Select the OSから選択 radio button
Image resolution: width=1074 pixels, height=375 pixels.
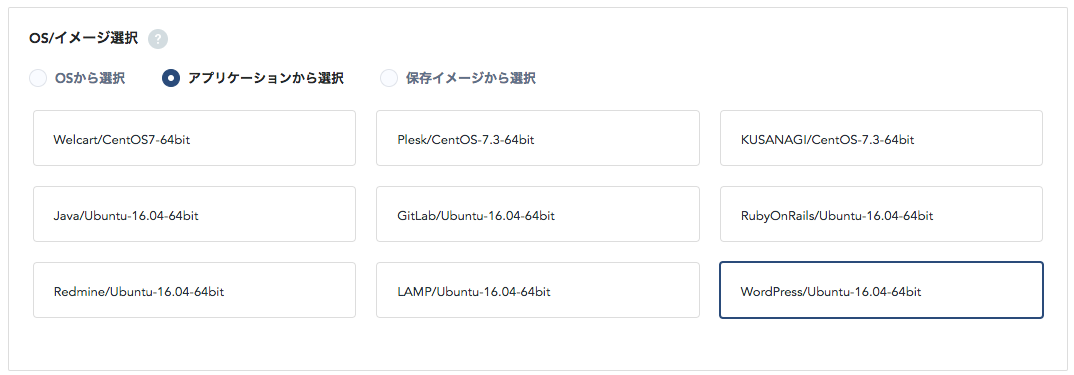38,78
